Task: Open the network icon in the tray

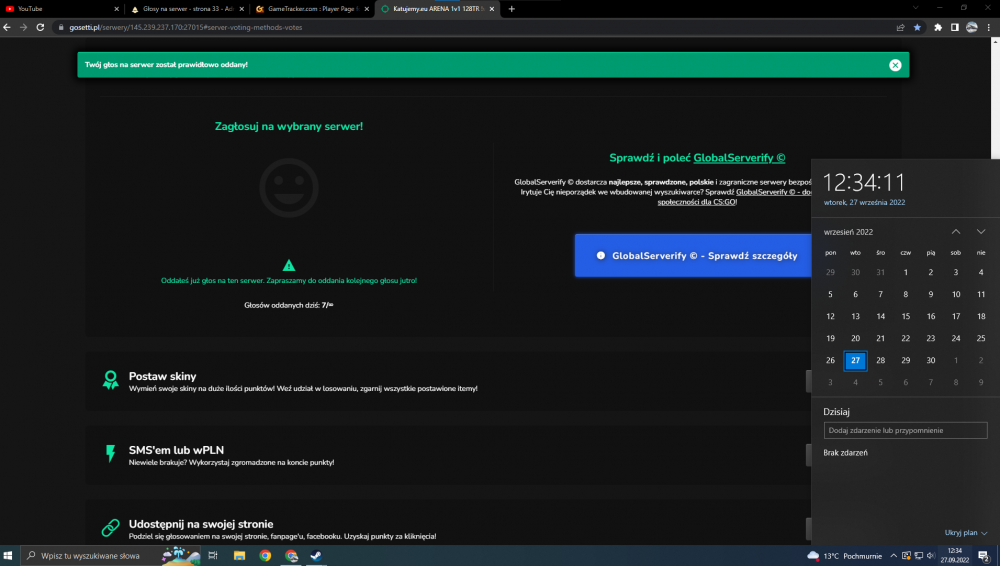Action: point(918,556)
